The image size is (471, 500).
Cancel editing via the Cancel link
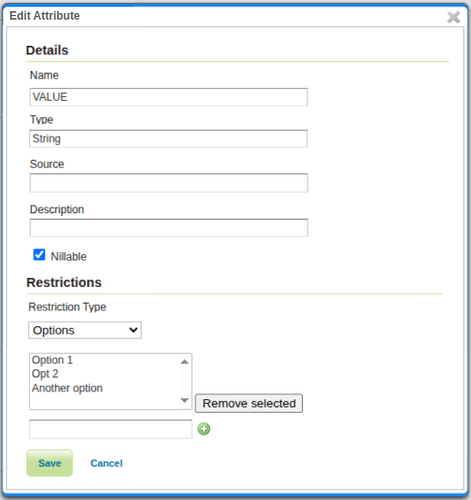(107, 463)
